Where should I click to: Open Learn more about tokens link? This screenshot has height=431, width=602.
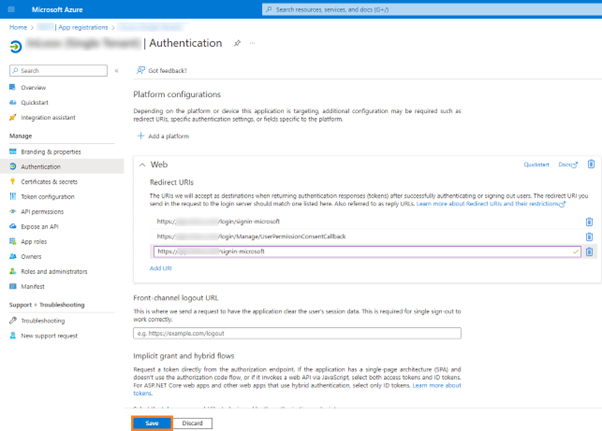(x=437, y=385)
